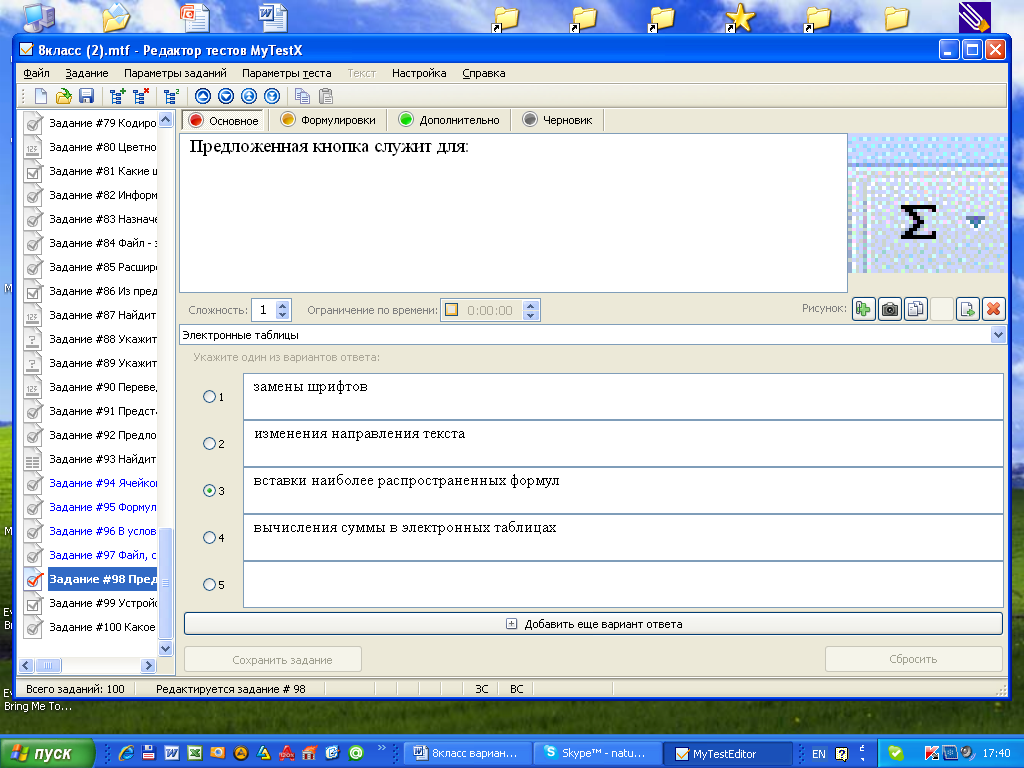Expand Добавить еще вариант ответа

(593, 624)
